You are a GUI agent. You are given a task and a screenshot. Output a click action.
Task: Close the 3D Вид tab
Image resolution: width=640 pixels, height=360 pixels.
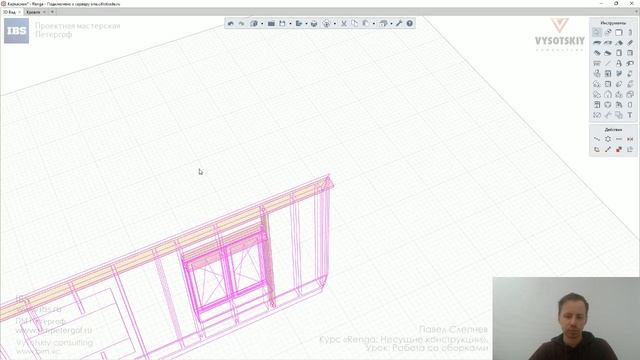20,12
